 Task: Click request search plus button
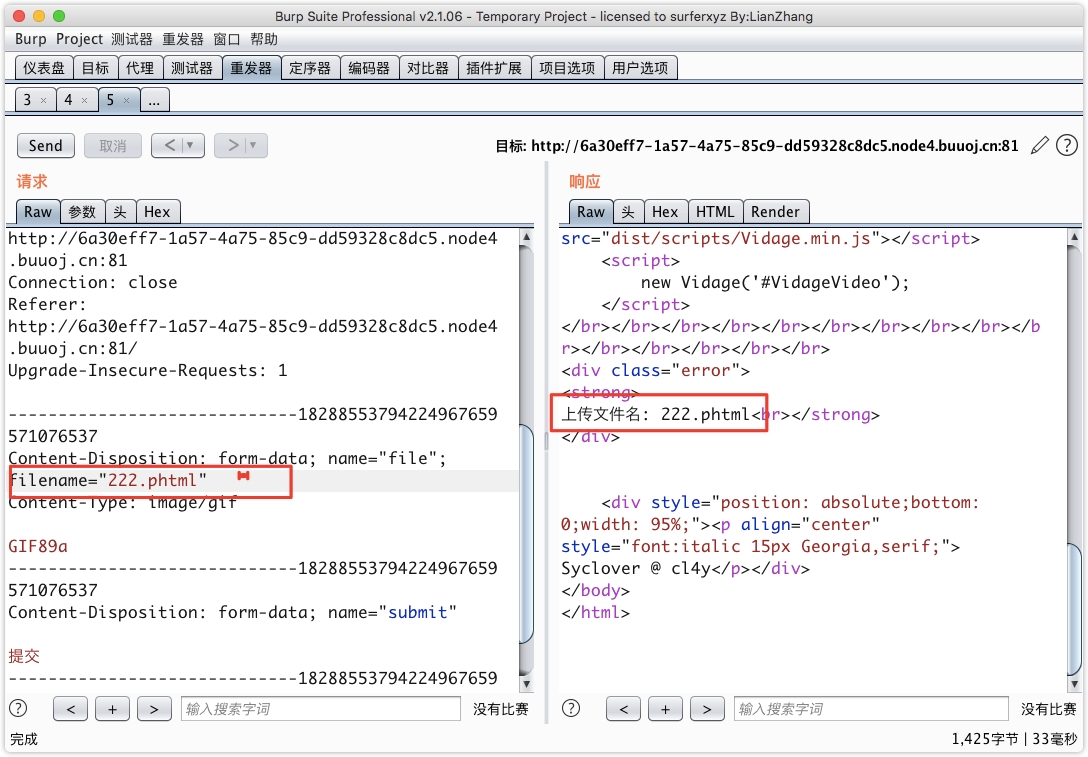pos(112,709)
